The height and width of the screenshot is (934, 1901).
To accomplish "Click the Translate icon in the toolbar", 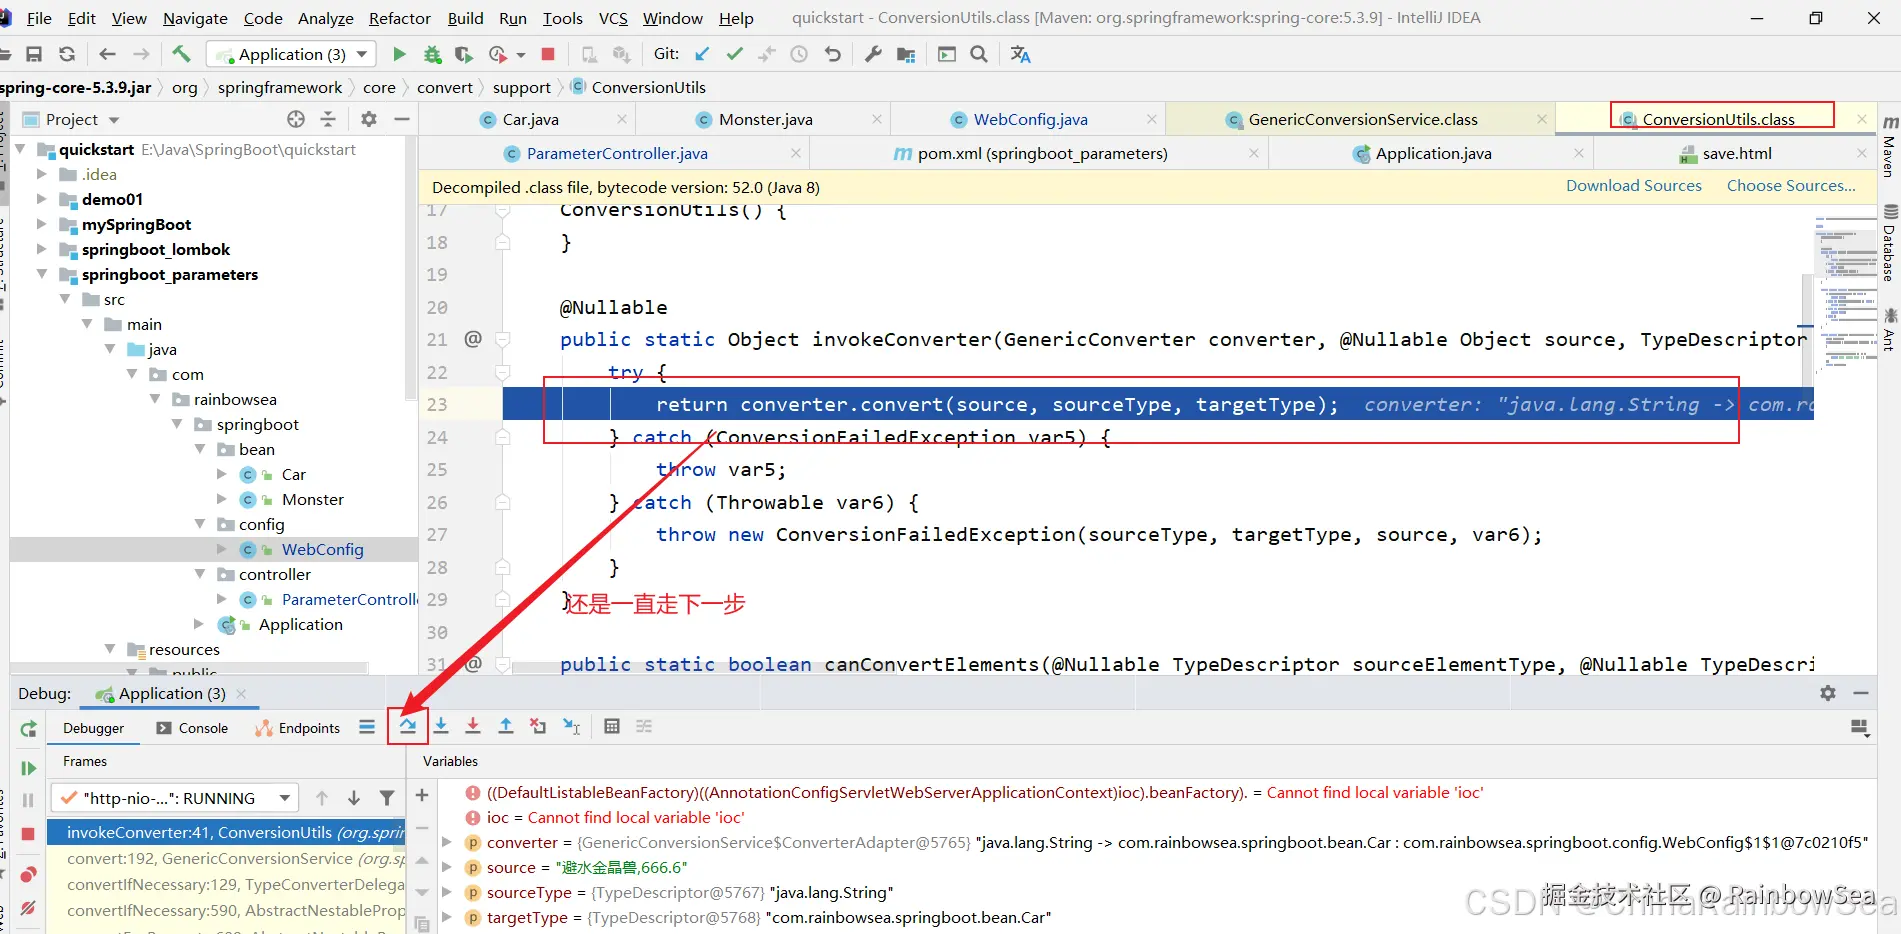I will click(x=1020, y=54).
